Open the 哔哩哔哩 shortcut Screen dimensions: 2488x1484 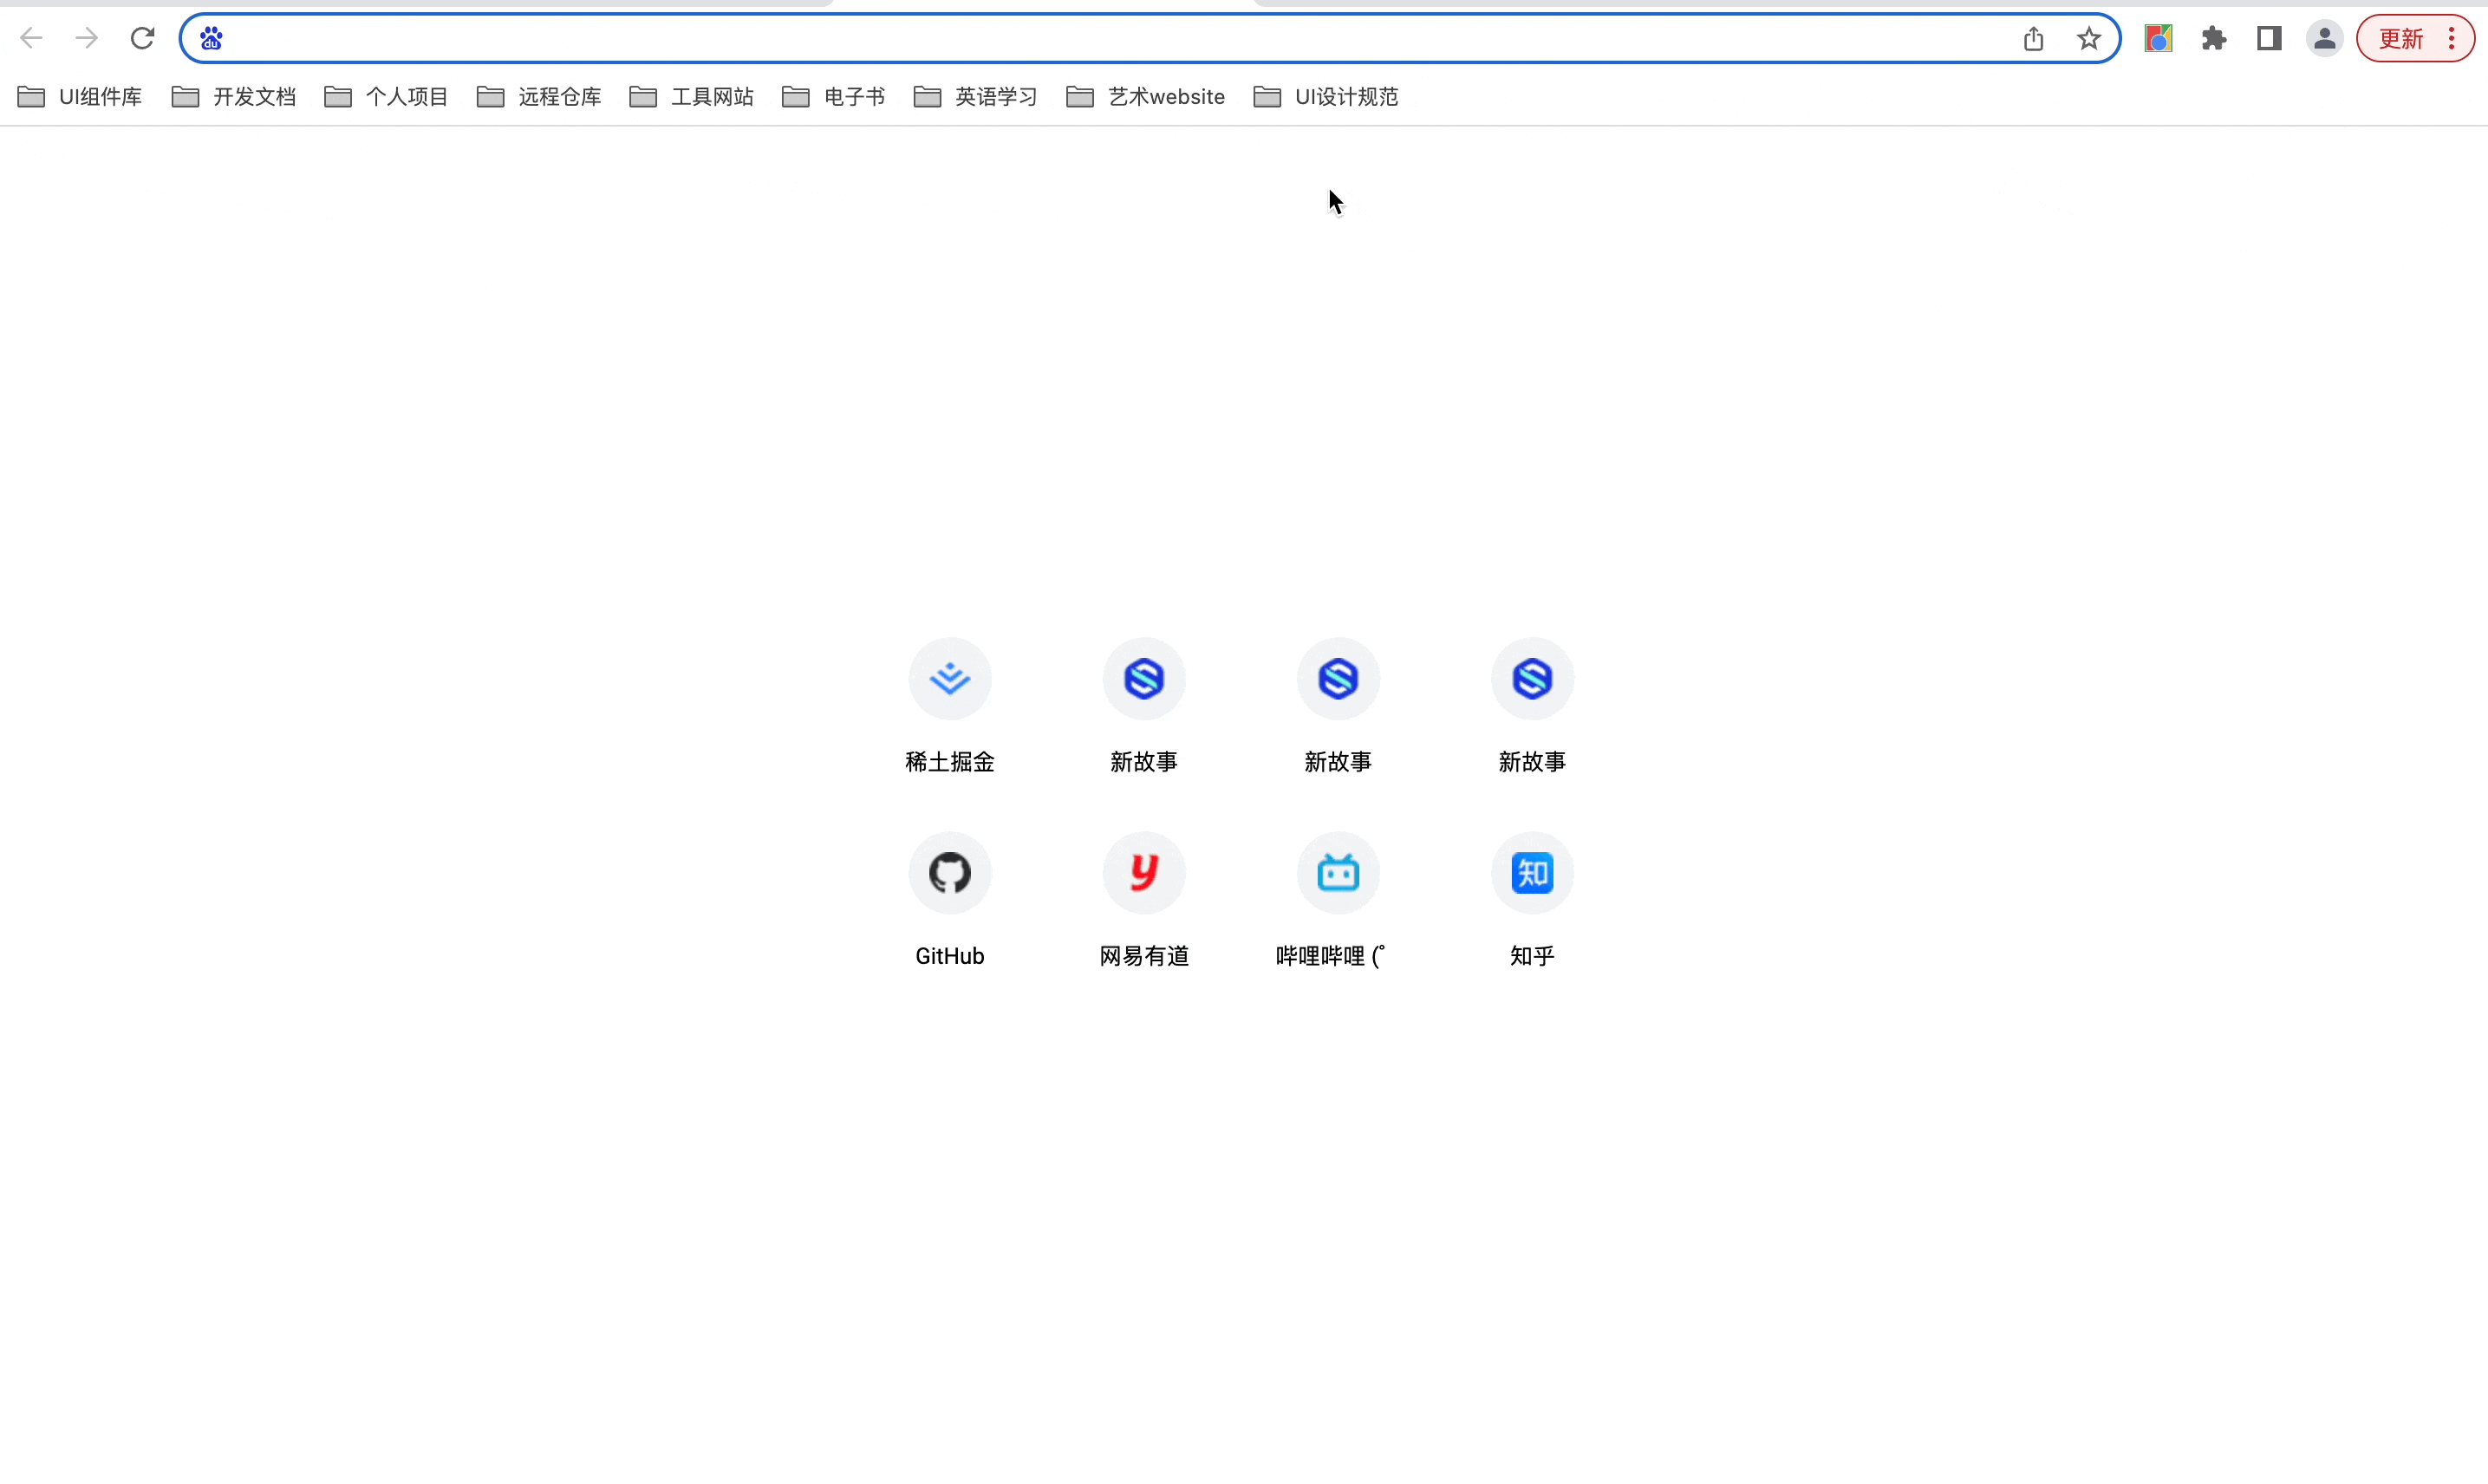(1338, 872)
